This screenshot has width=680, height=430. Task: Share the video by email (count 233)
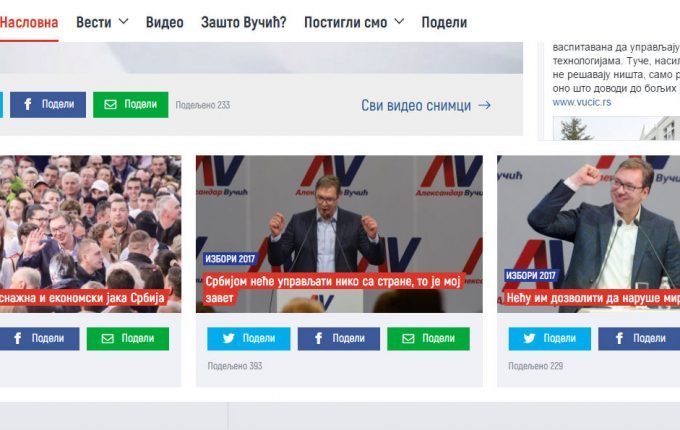click(x=131, y=104)
